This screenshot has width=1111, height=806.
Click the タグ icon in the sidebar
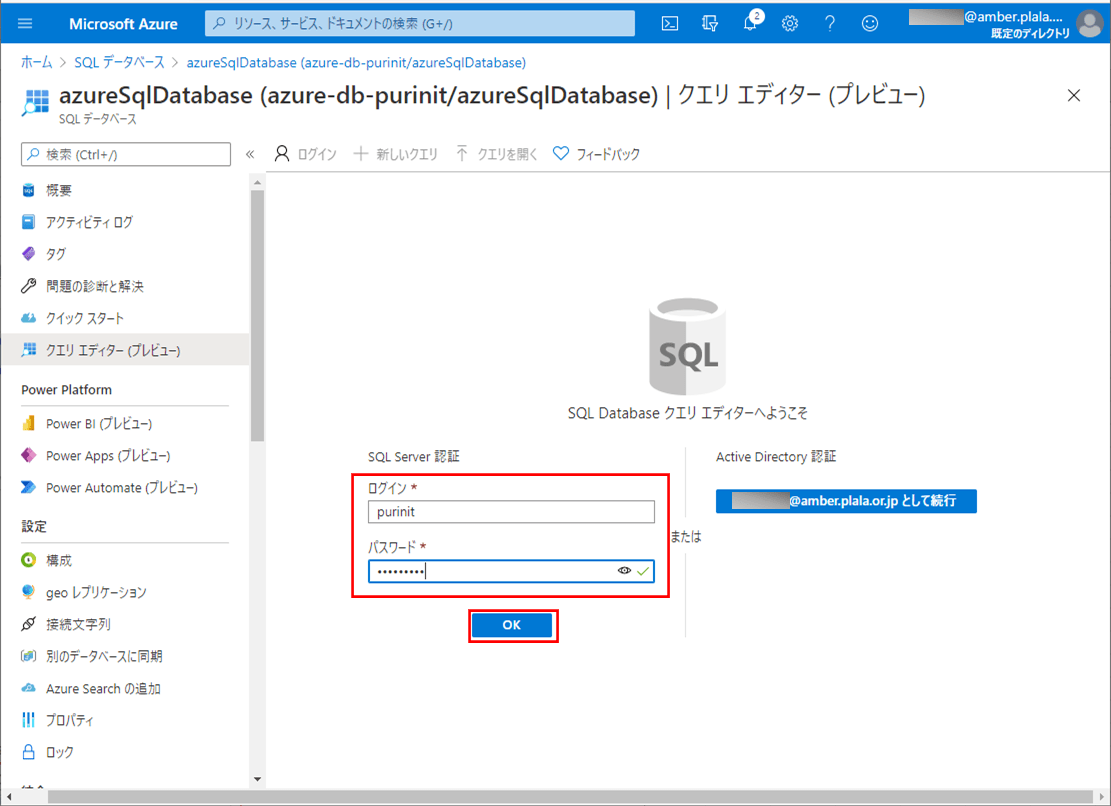point(28,254)
